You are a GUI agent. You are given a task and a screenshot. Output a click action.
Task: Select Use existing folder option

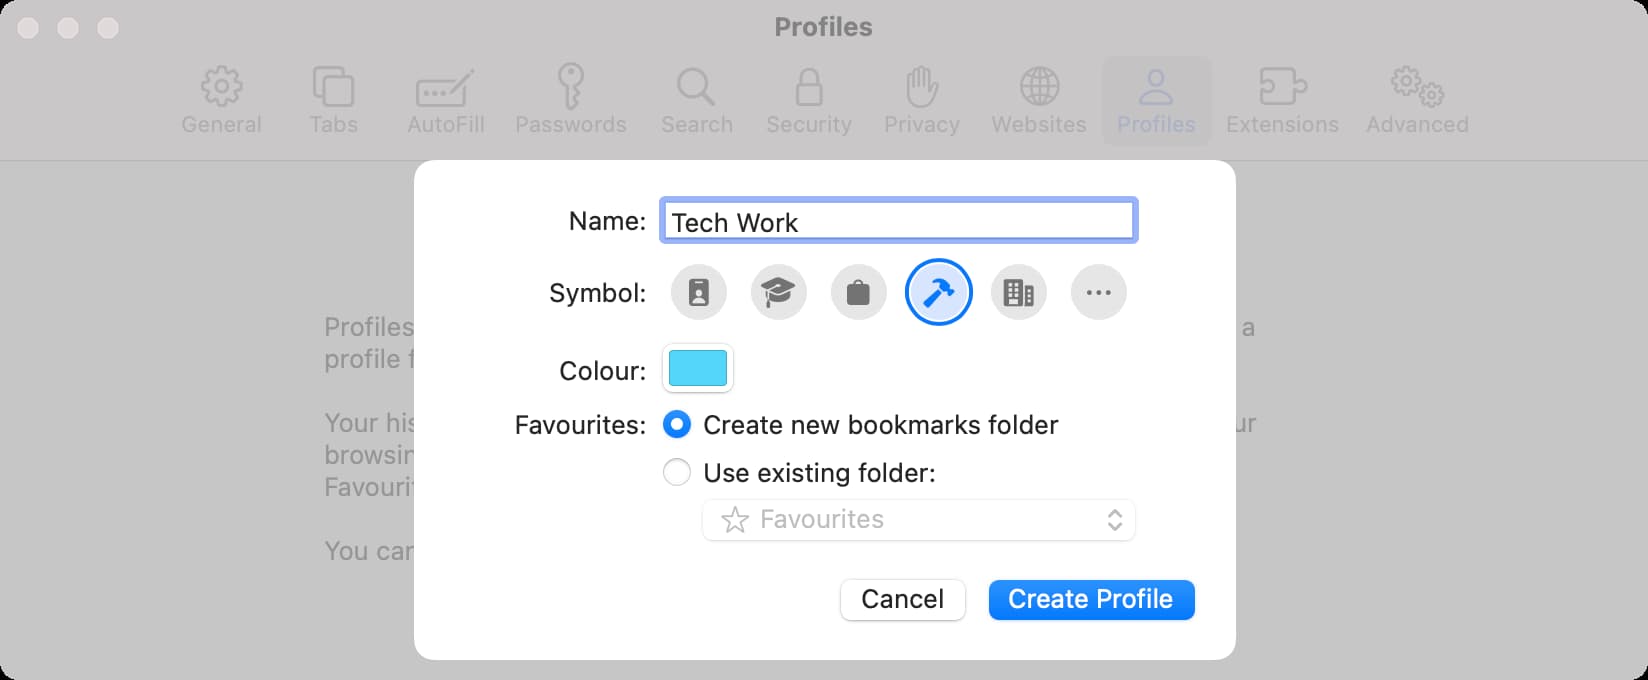click(x=677, y=472)
